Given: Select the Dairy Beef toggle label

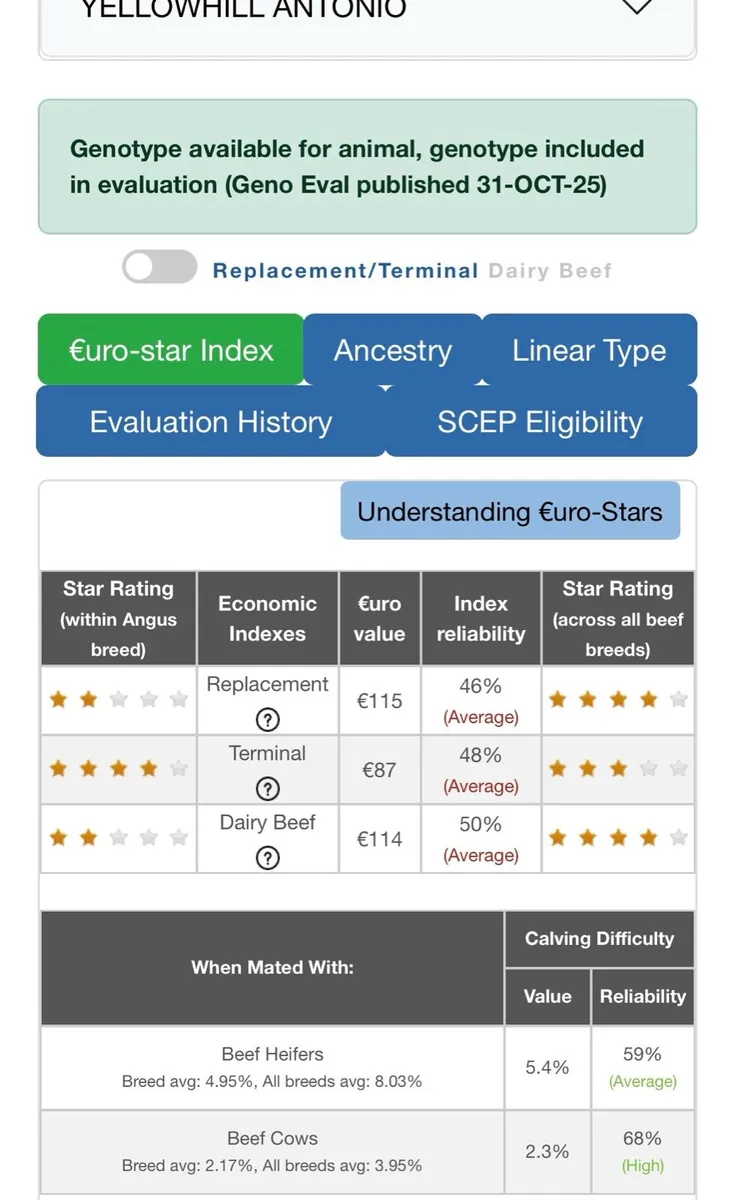Looking at the screenshot, I should pos(549,271).
